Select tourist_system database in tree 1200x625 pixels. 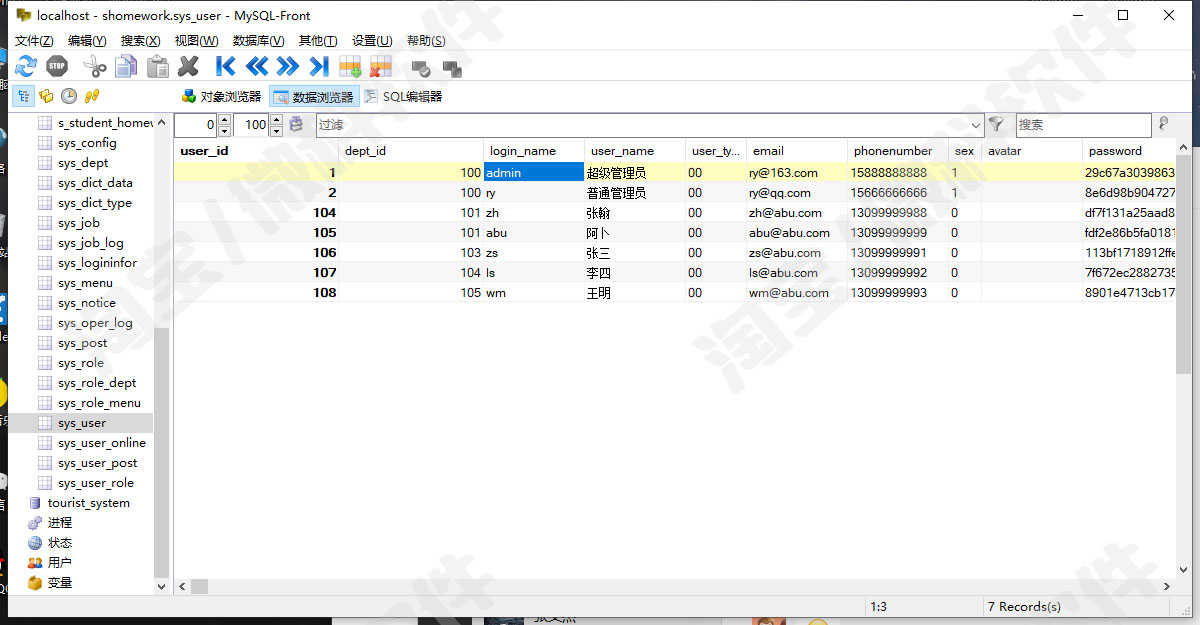pyautogui.click(x=89, y=503)
